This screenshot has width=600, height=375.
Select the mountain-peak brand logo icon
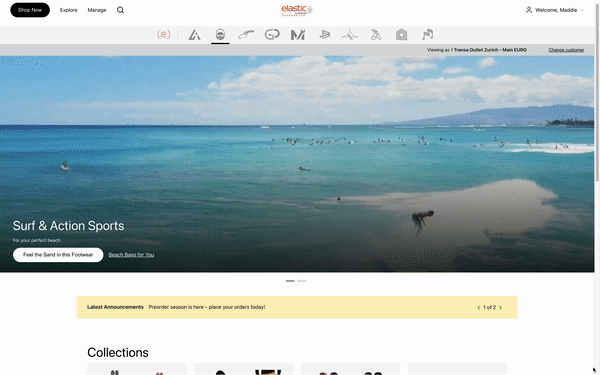[x=194, y=35]
